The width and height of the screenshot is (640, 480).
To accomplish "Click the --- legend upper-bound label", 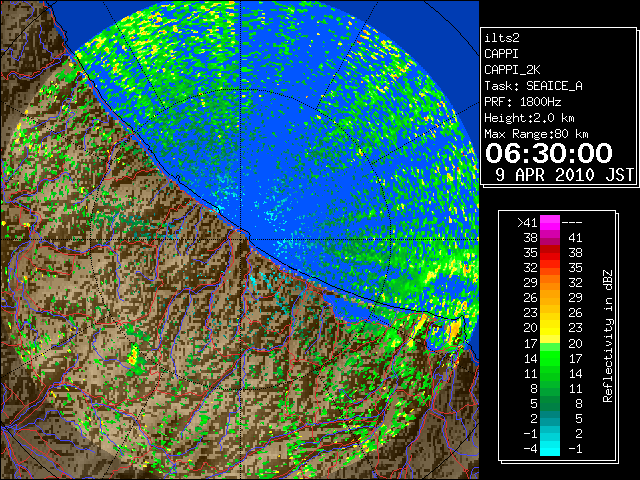I will (572, 223).
